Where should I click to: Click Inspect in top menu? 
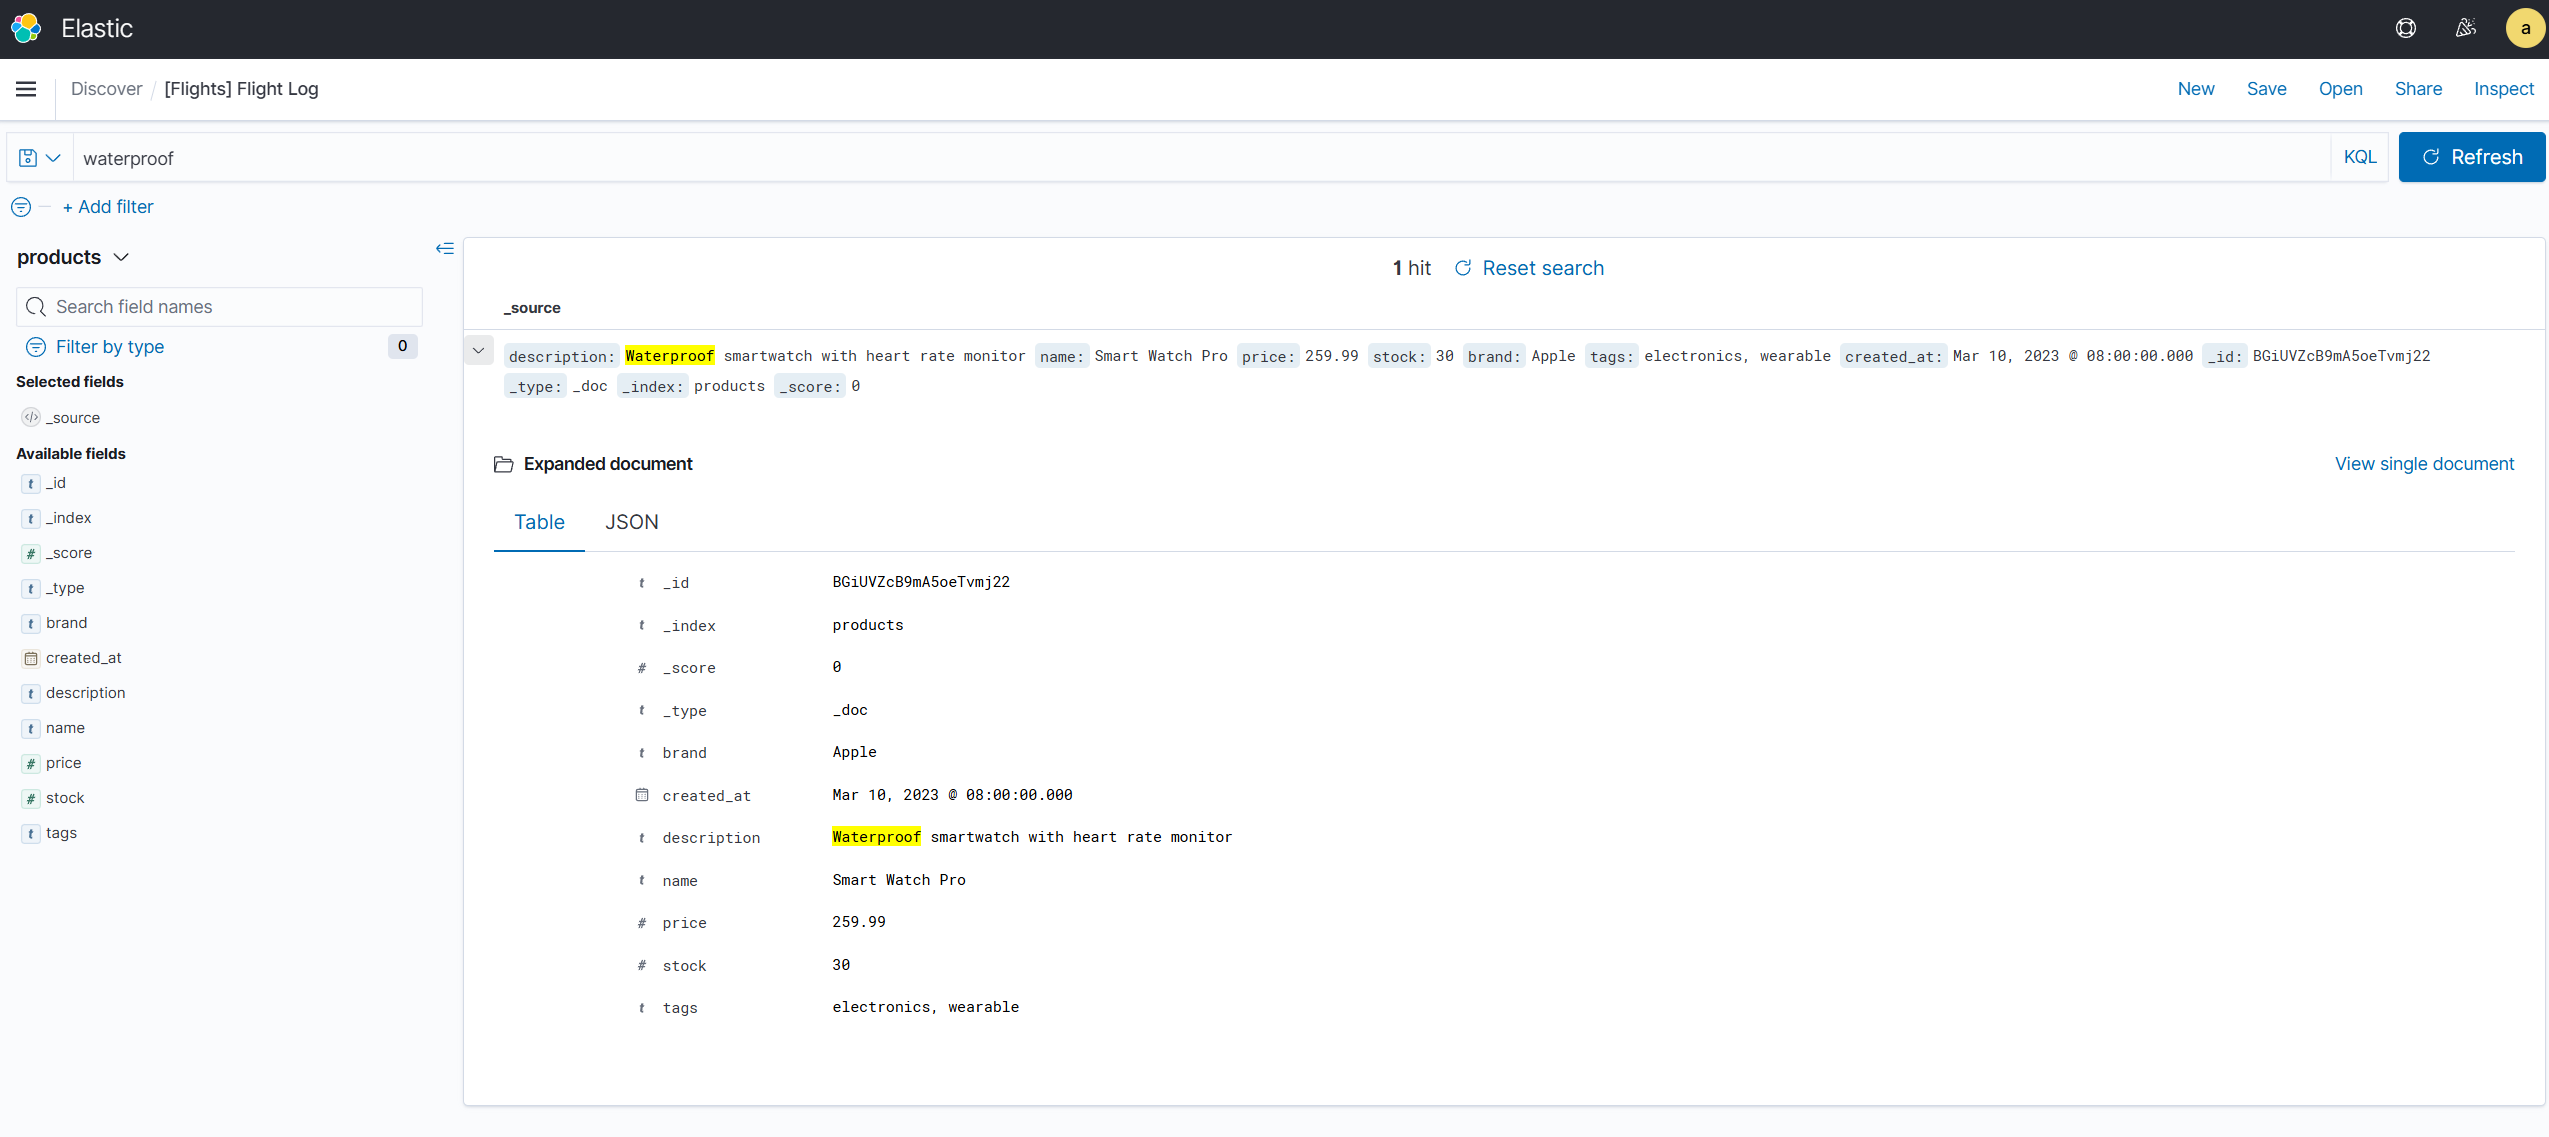tap(2503, 89)
